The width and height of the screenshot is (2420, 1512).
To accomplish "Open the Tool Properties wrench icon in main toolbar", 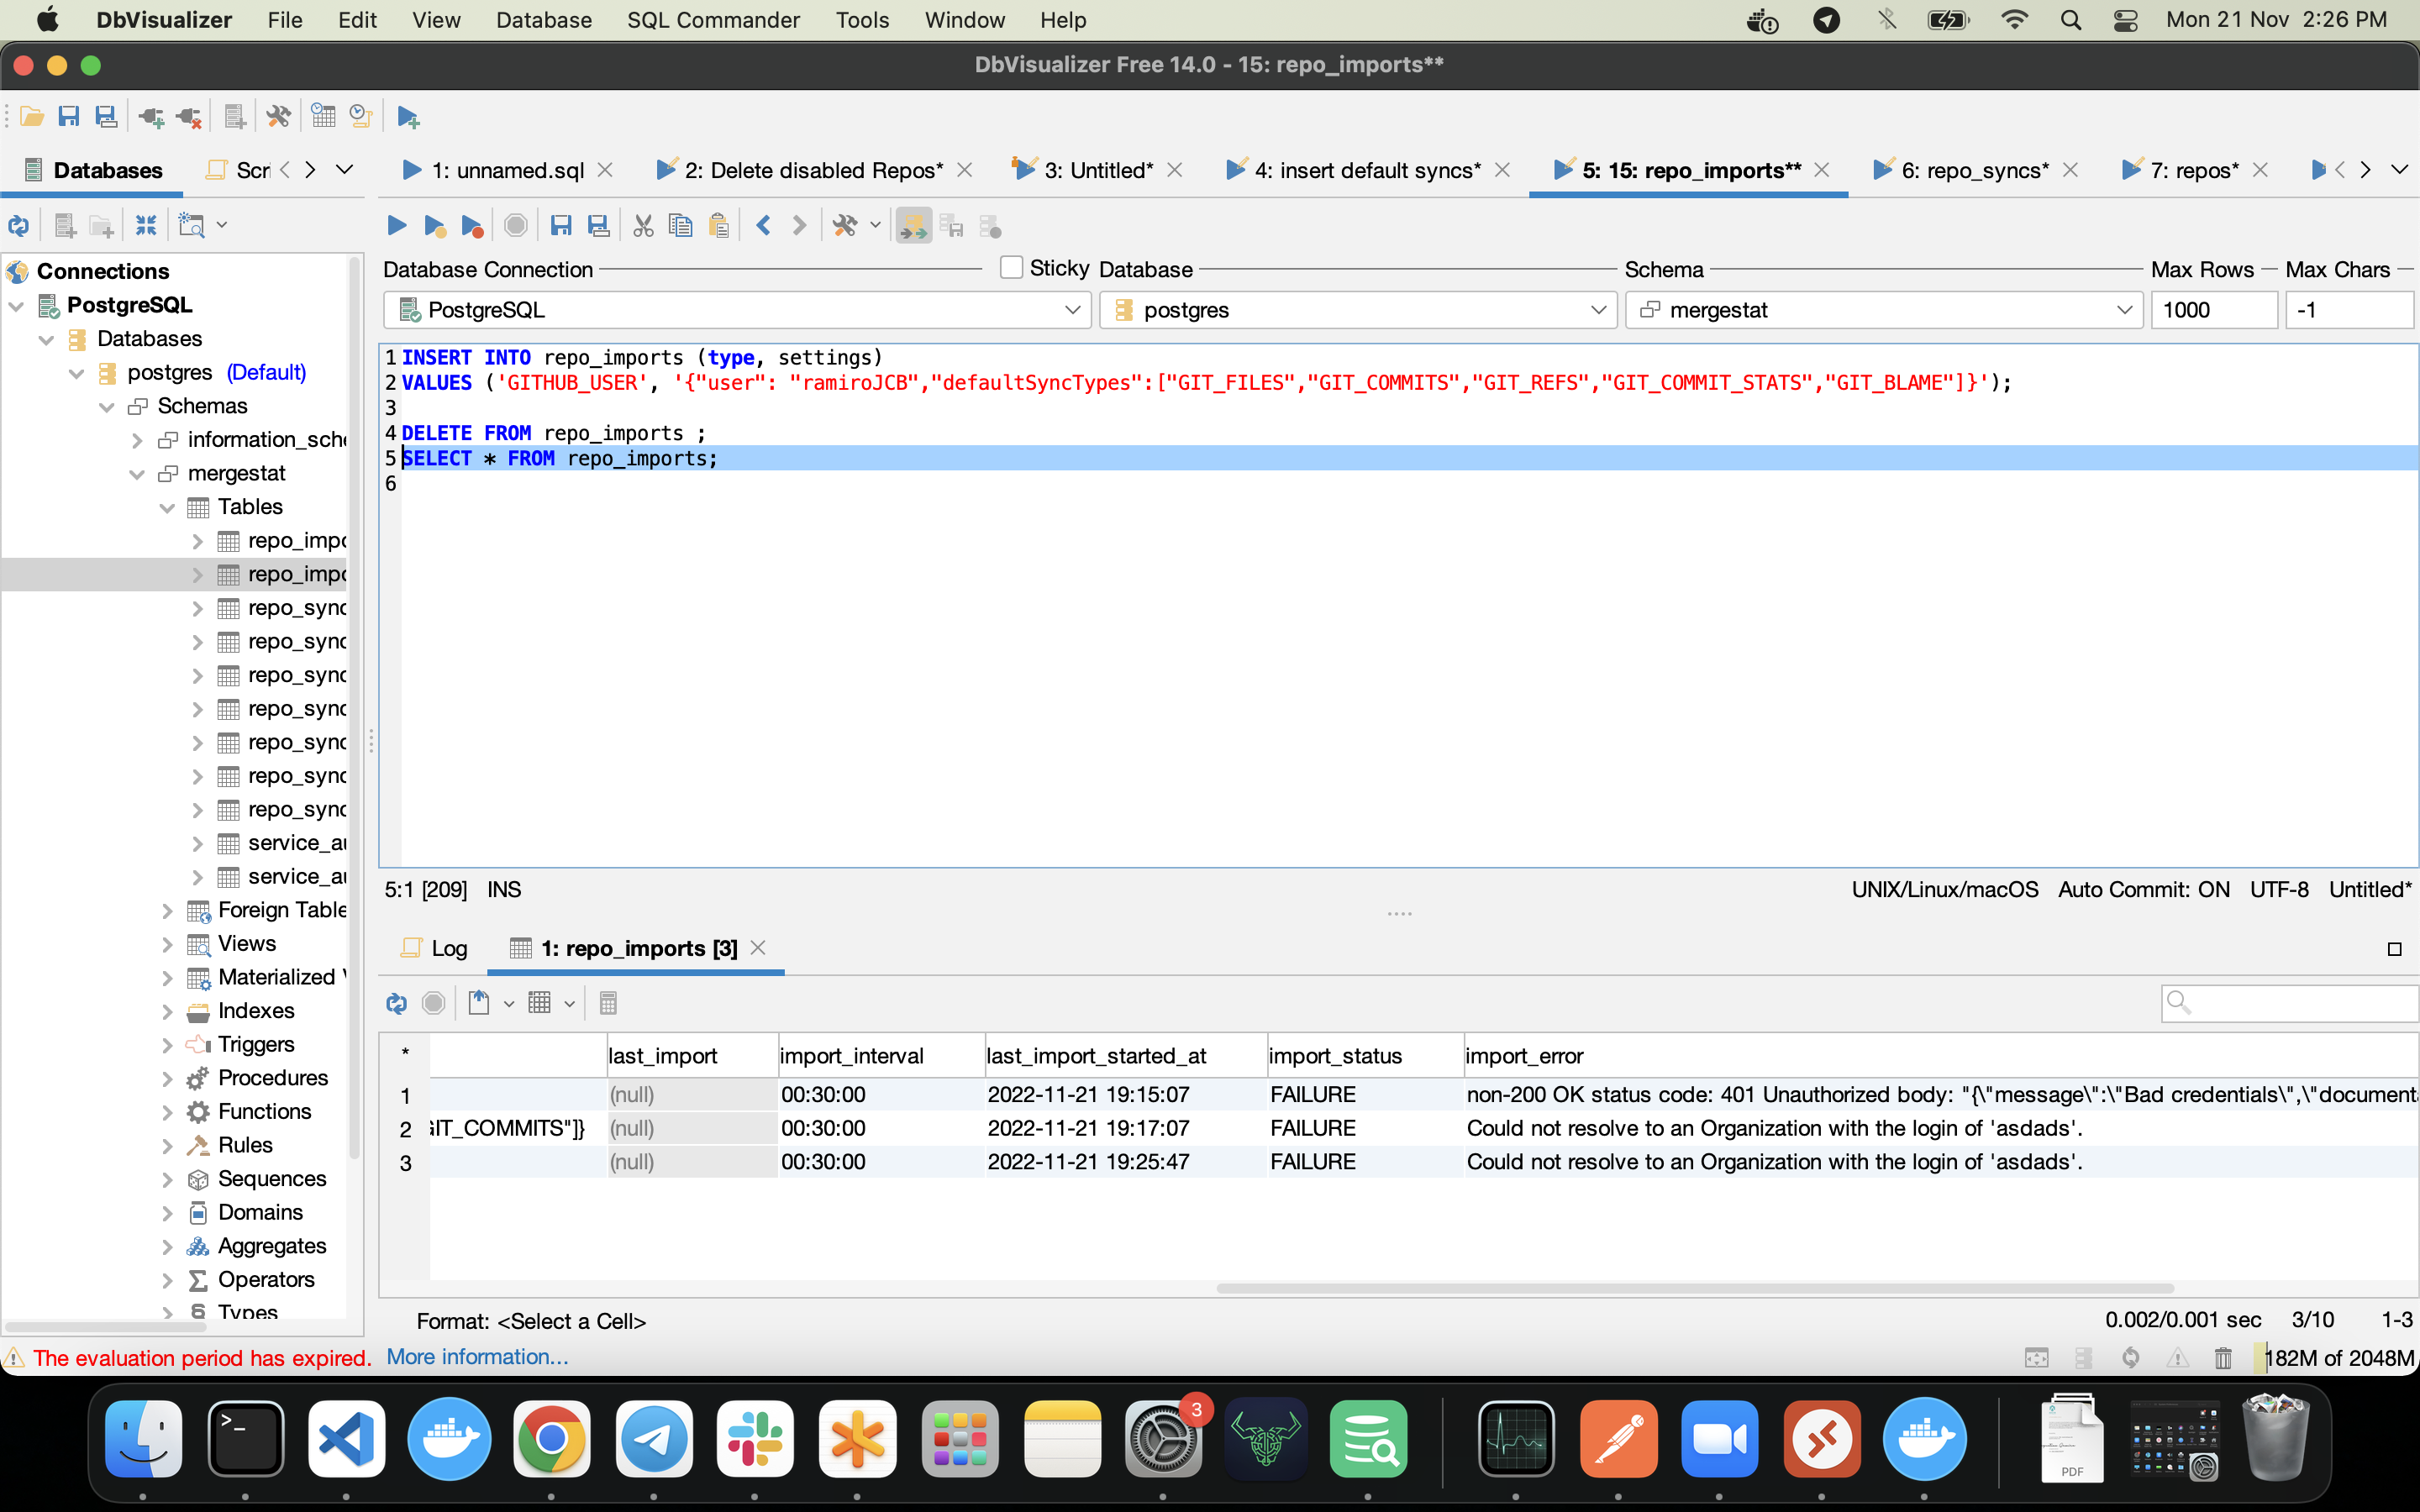I will [x=278, y=116].
